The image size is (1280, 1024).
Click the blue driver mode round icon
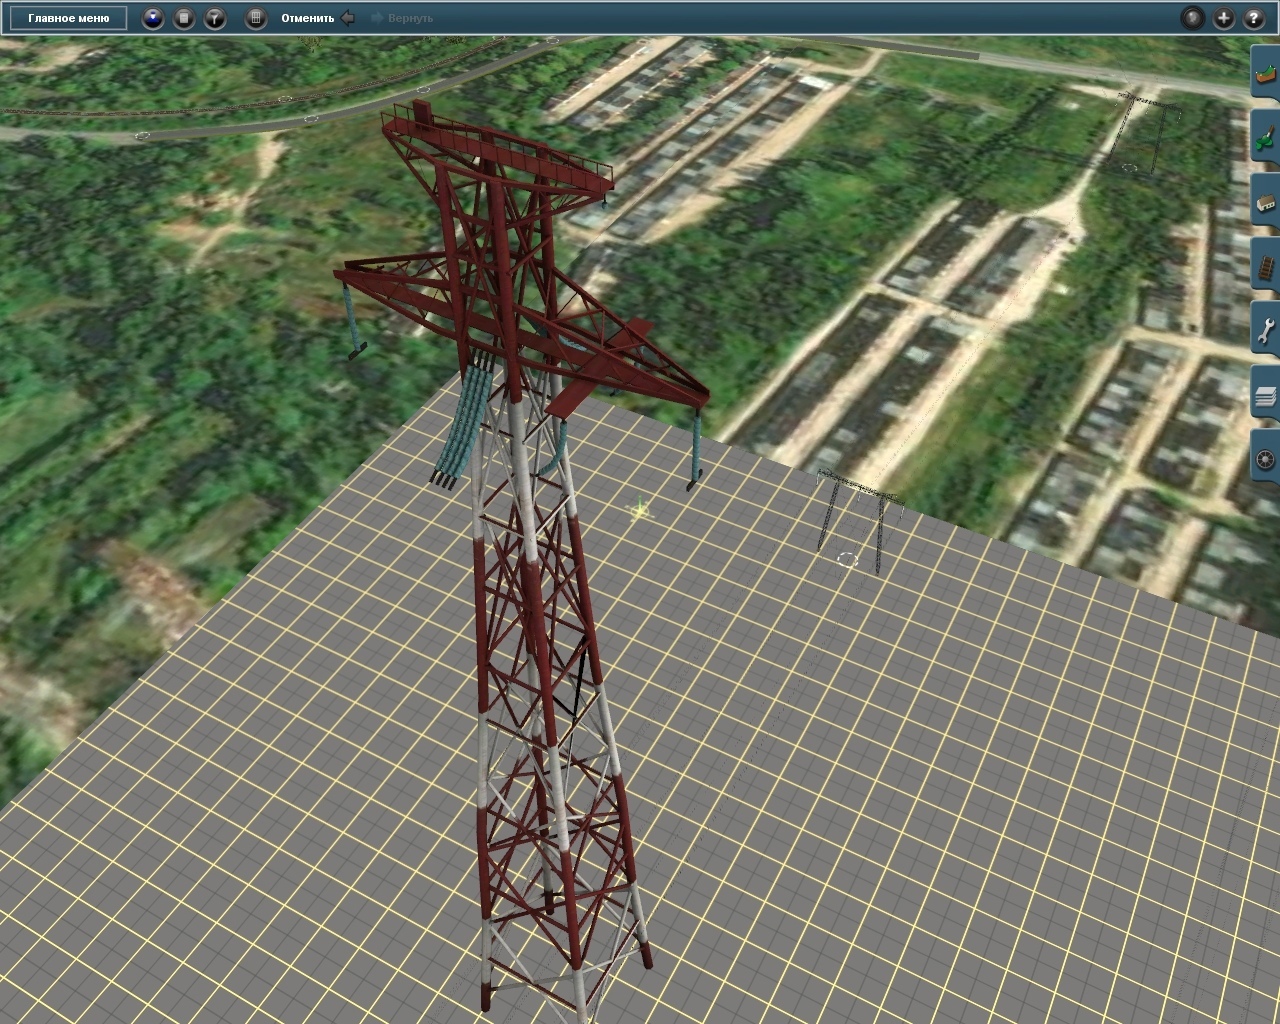click(153, 18)
